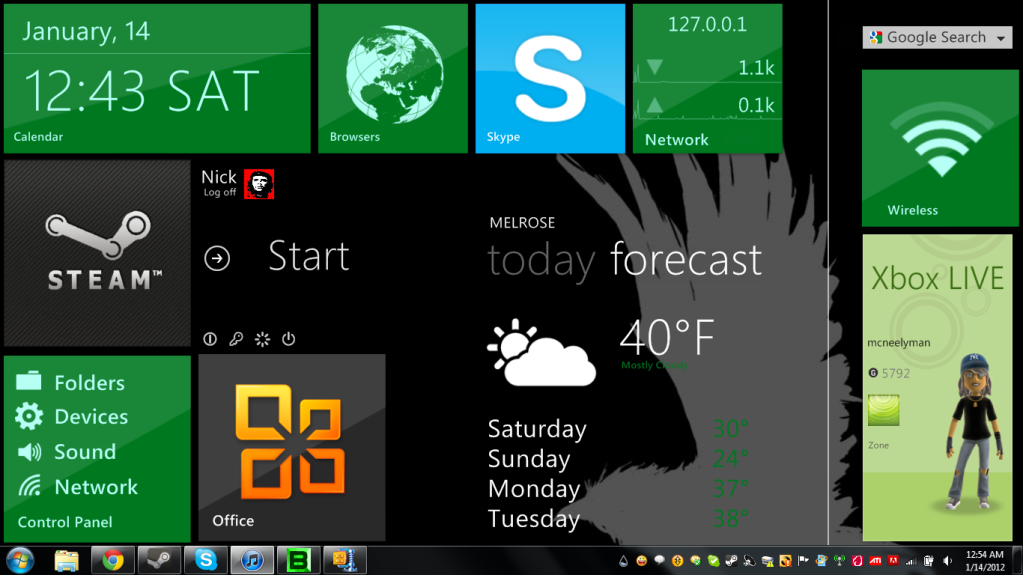Click the Xbox avatar figure
This screenshot has width=1023, height=575.
(x=975, y=432)
